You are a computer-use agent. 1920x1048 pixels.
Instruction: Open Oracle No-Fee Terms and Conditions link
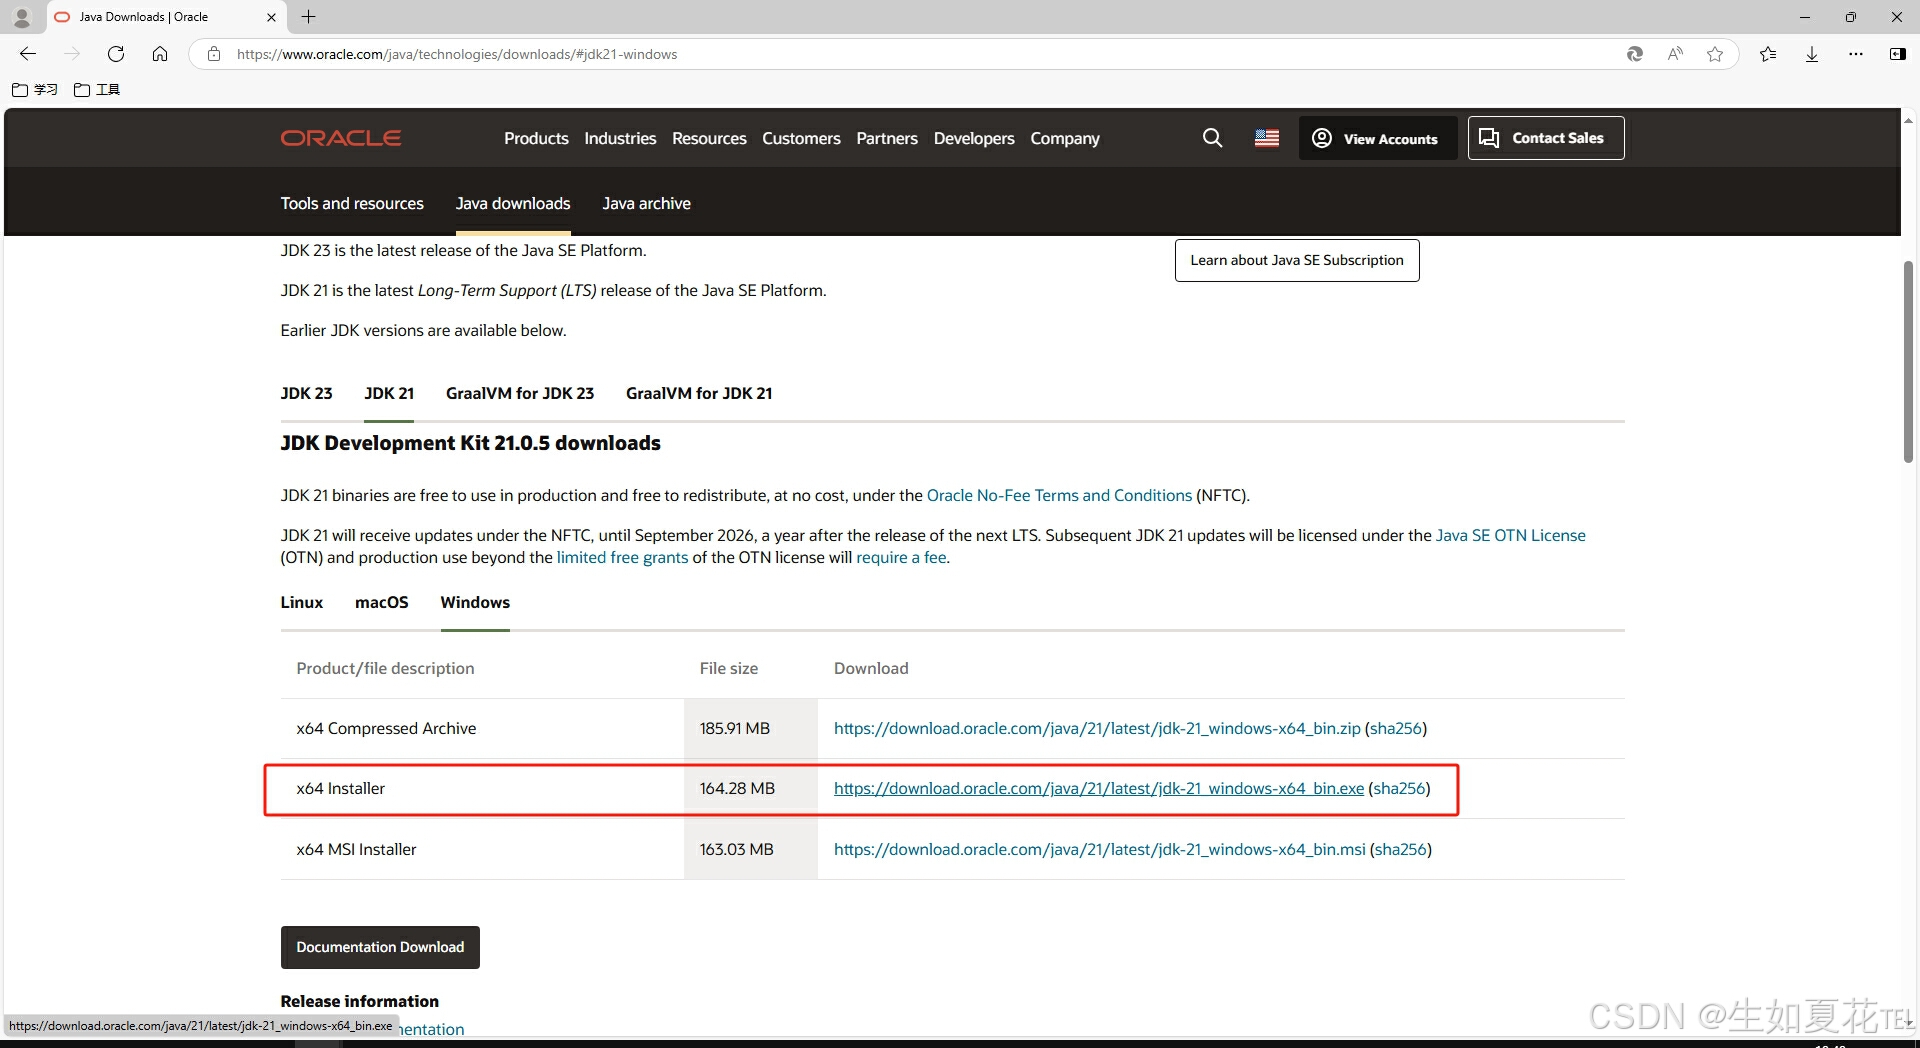coord(1059,495)
